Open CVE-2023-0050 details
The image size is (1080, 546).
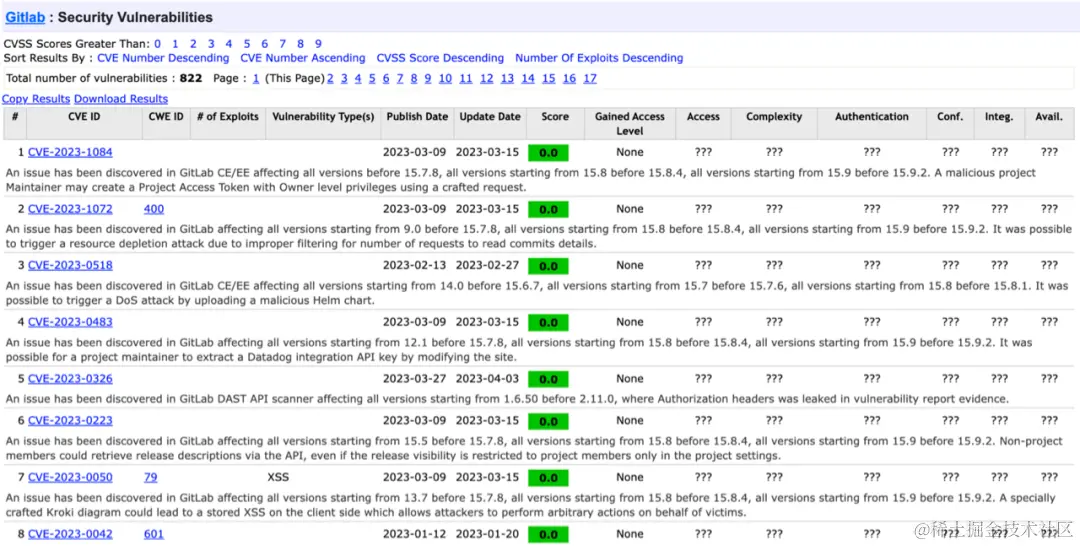pos(70,477)
